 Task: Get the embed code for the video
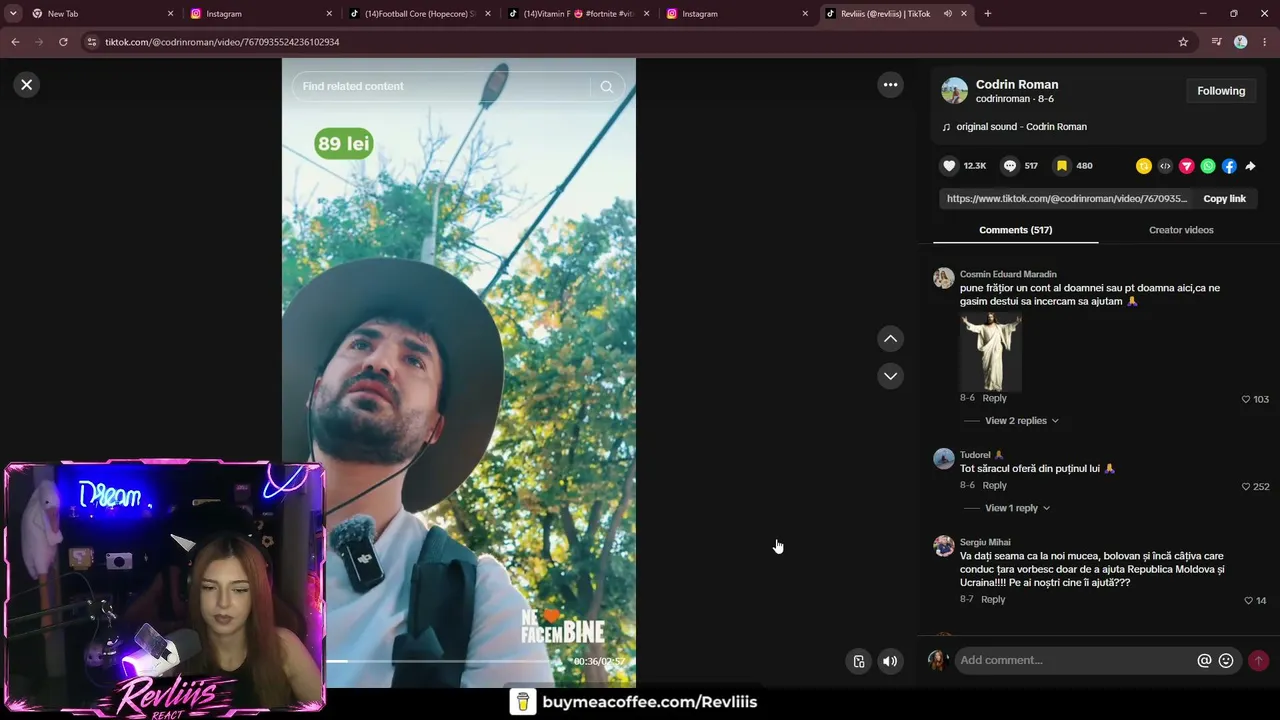(x=1165, y=166)
